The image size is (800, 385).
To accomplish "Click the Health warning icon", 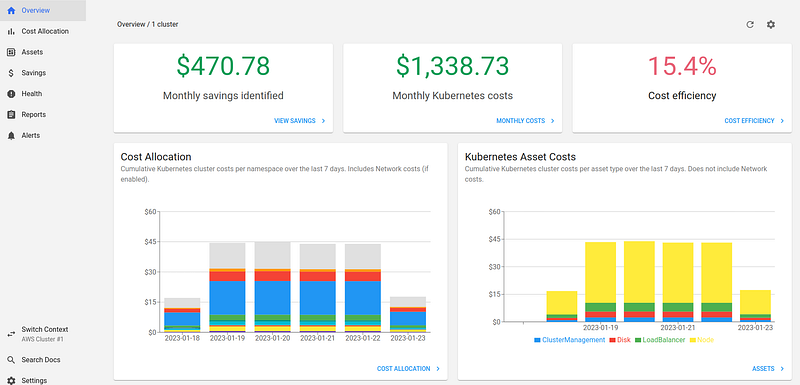I will (x=11, y=94).
